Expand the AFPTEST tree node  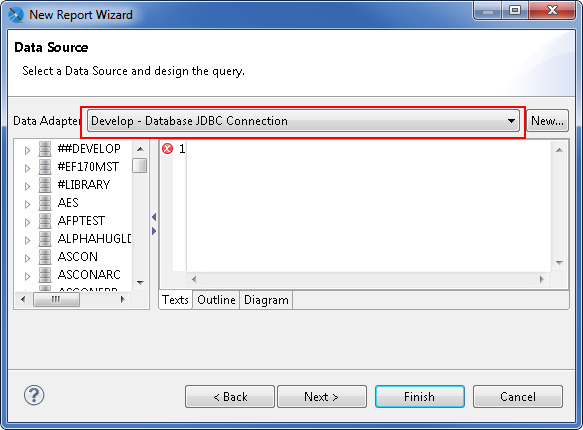27,222
